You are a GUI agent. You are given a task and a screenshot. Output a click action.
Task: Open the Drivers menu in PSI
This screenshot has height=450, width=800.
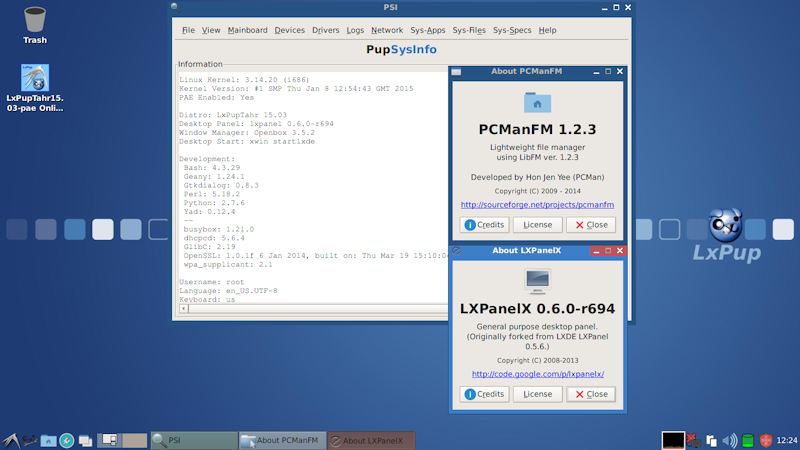(x=326, y=30)
